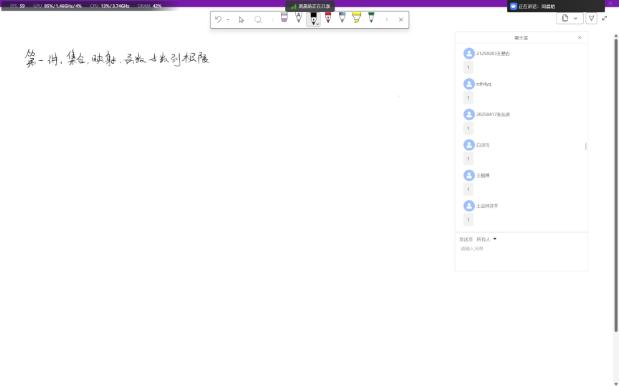Image resolution: width=619 pixels, height=386 pixels.
Task: Open the undo dropdown arrow
Action: pos(228,20)
